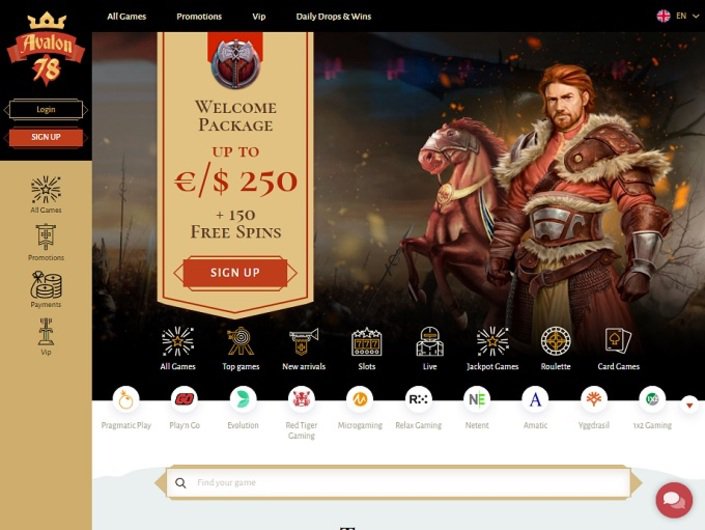The height and width of the screenshot is (530, 705).
Task: Click the Login button
Action: pyautogui.click(x=46, y=110)
